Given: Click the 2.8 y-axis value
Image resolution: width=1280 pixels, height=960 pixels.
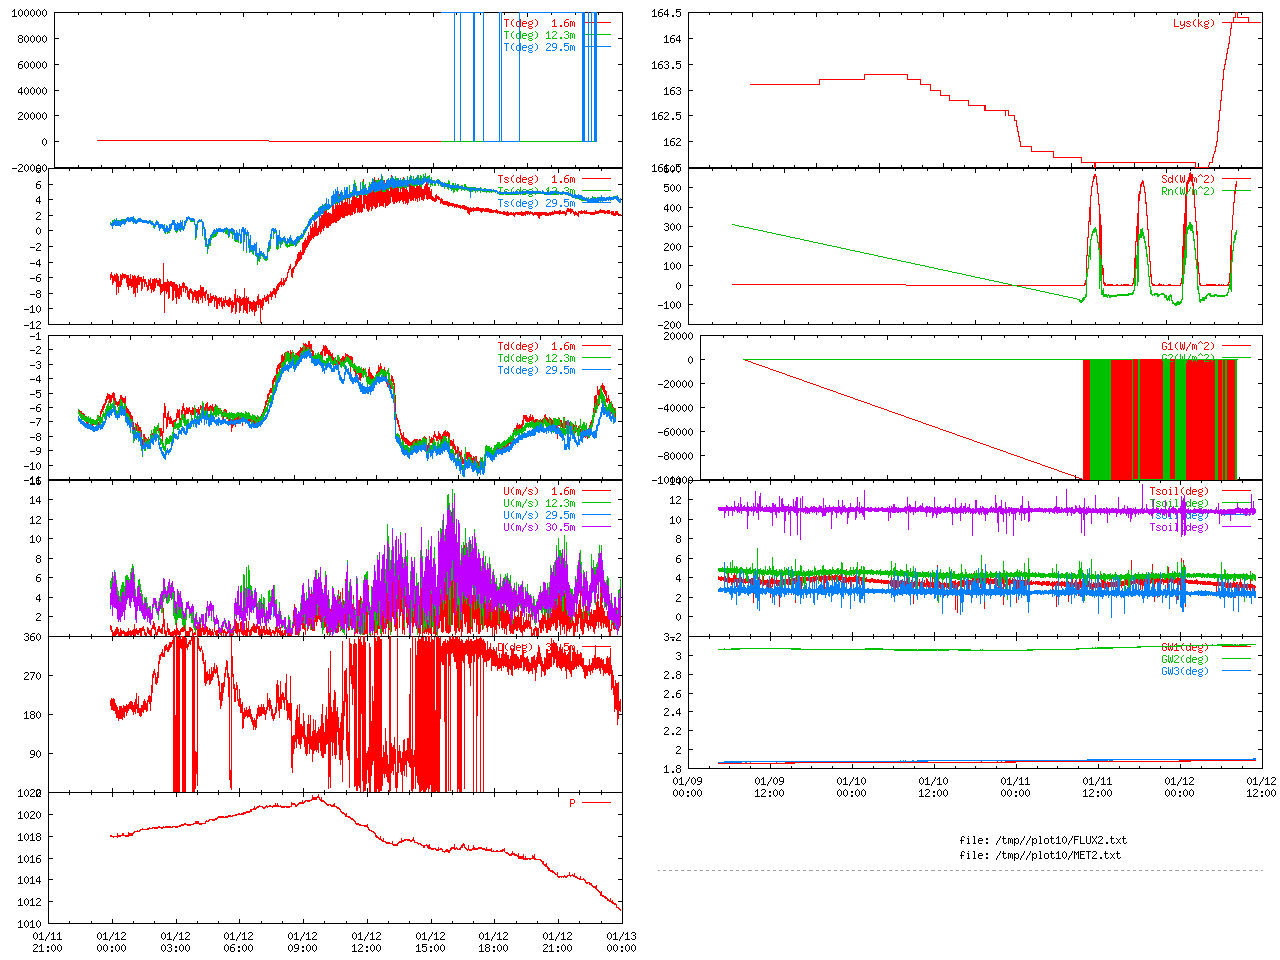Looking at the screenshot, I should [673, 675].
